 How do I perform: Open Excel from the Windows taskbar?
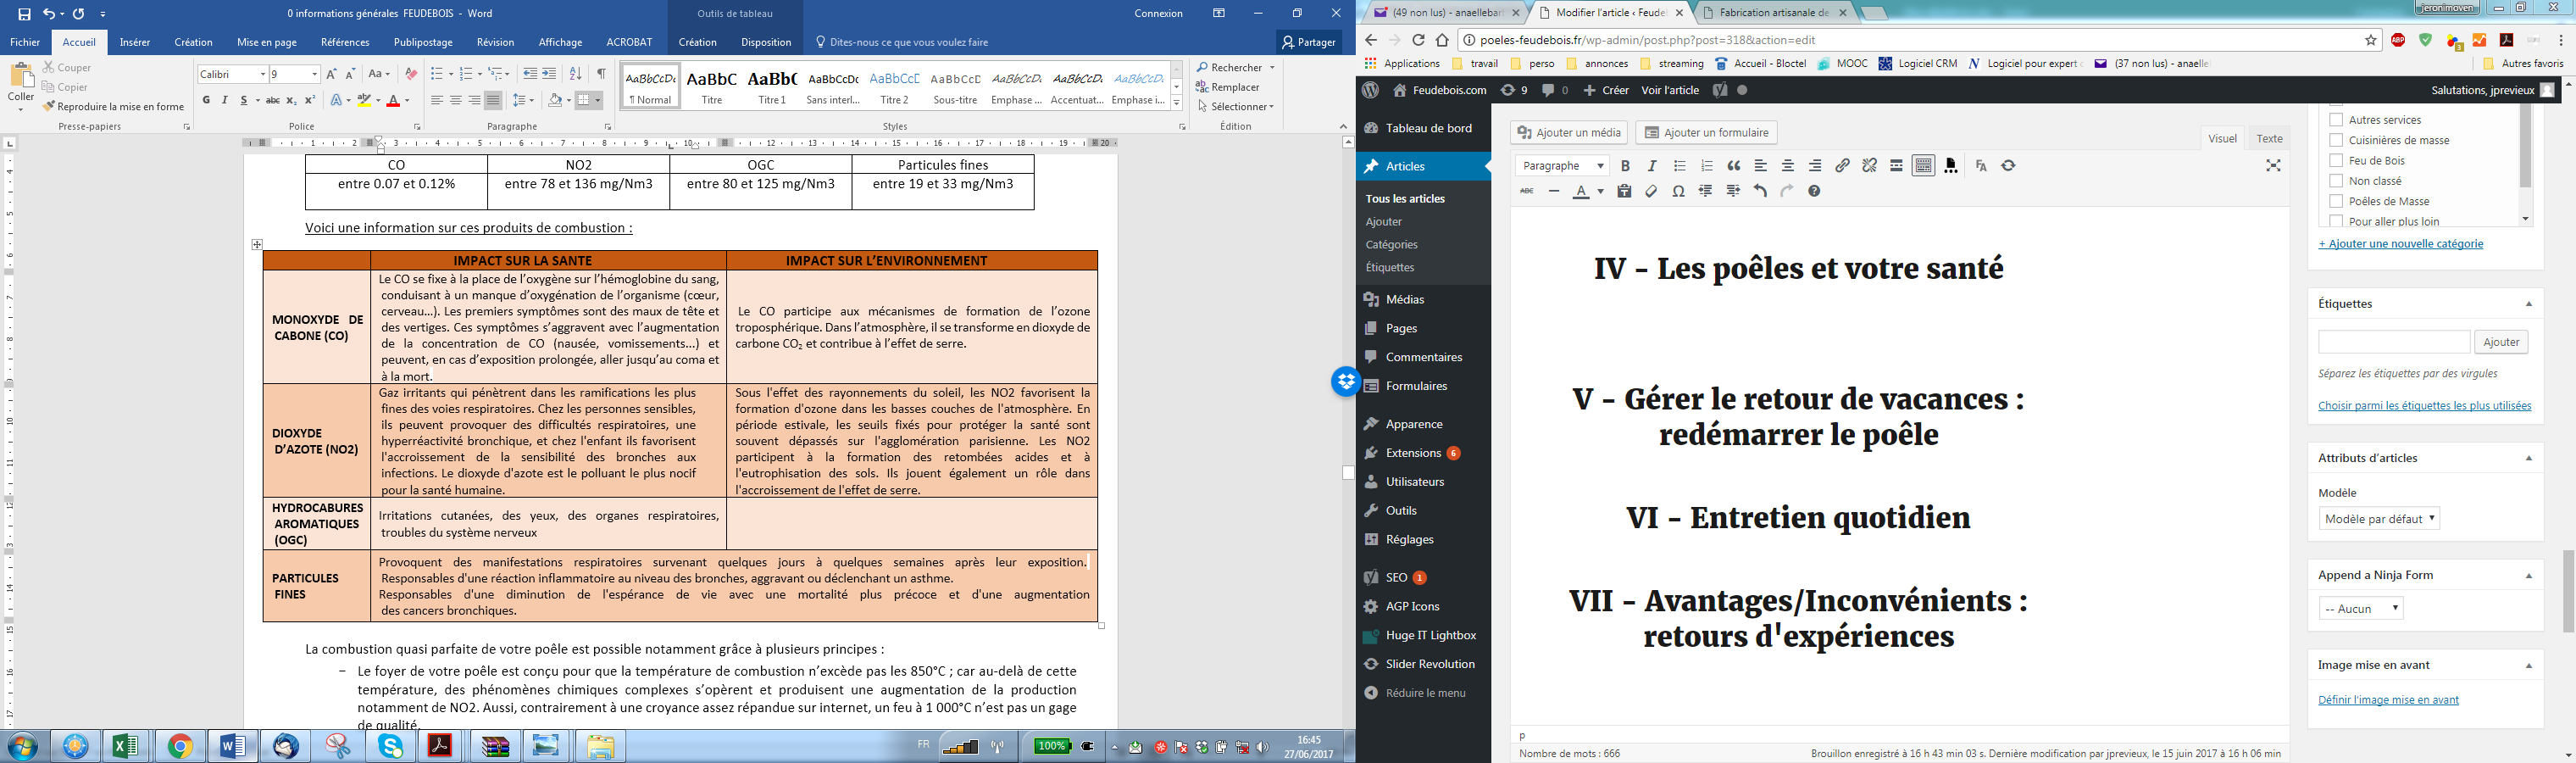(x=126, y=746)
